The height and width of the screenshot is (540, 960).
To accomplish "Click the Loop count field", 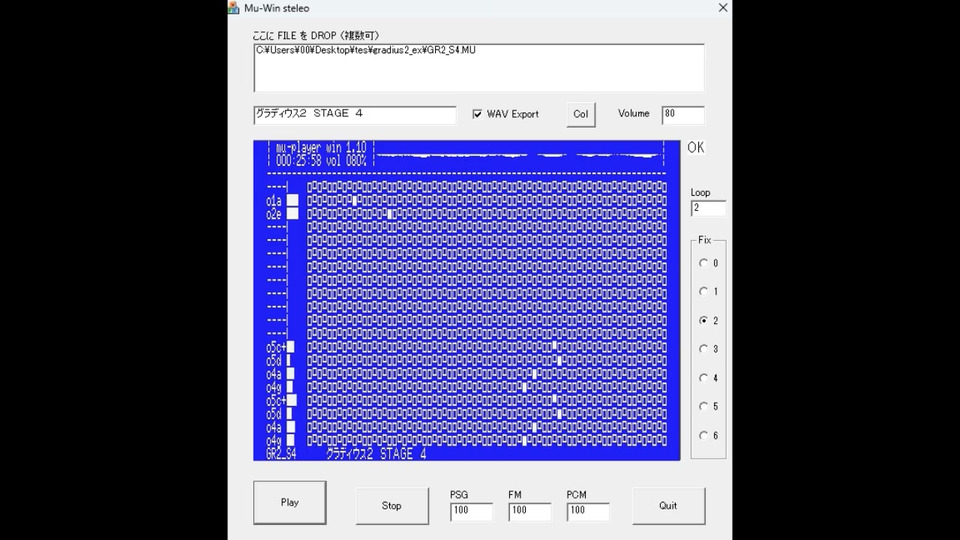I will coord(708,208).
